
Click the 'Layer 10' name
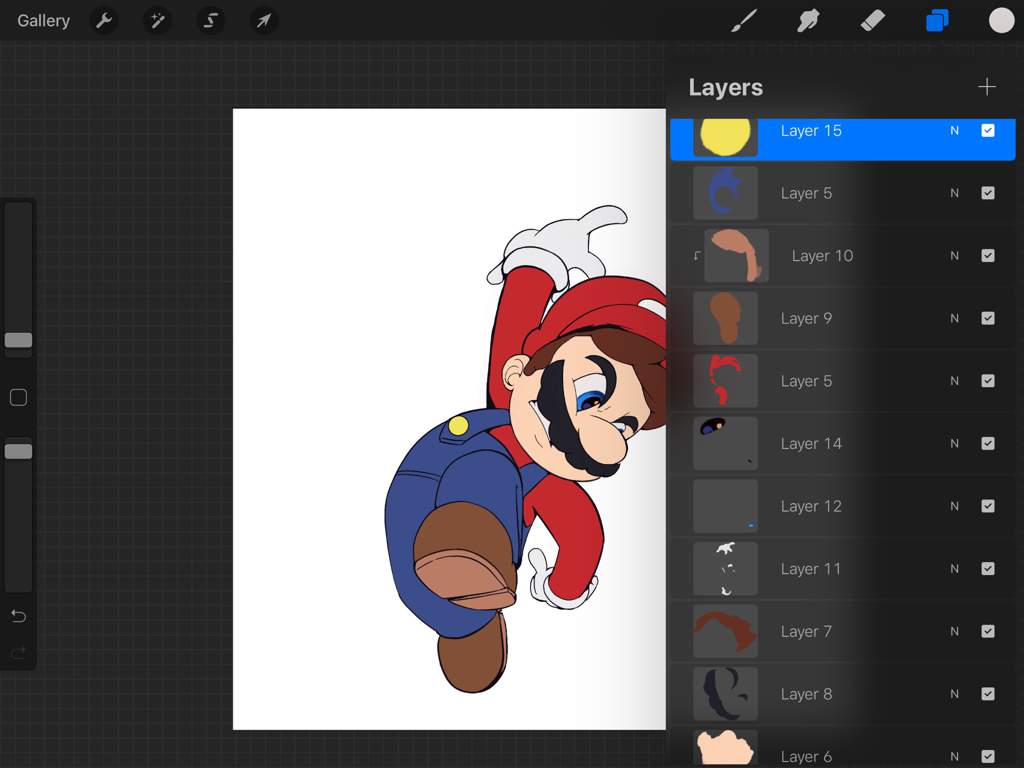click(x=822, y=256)
